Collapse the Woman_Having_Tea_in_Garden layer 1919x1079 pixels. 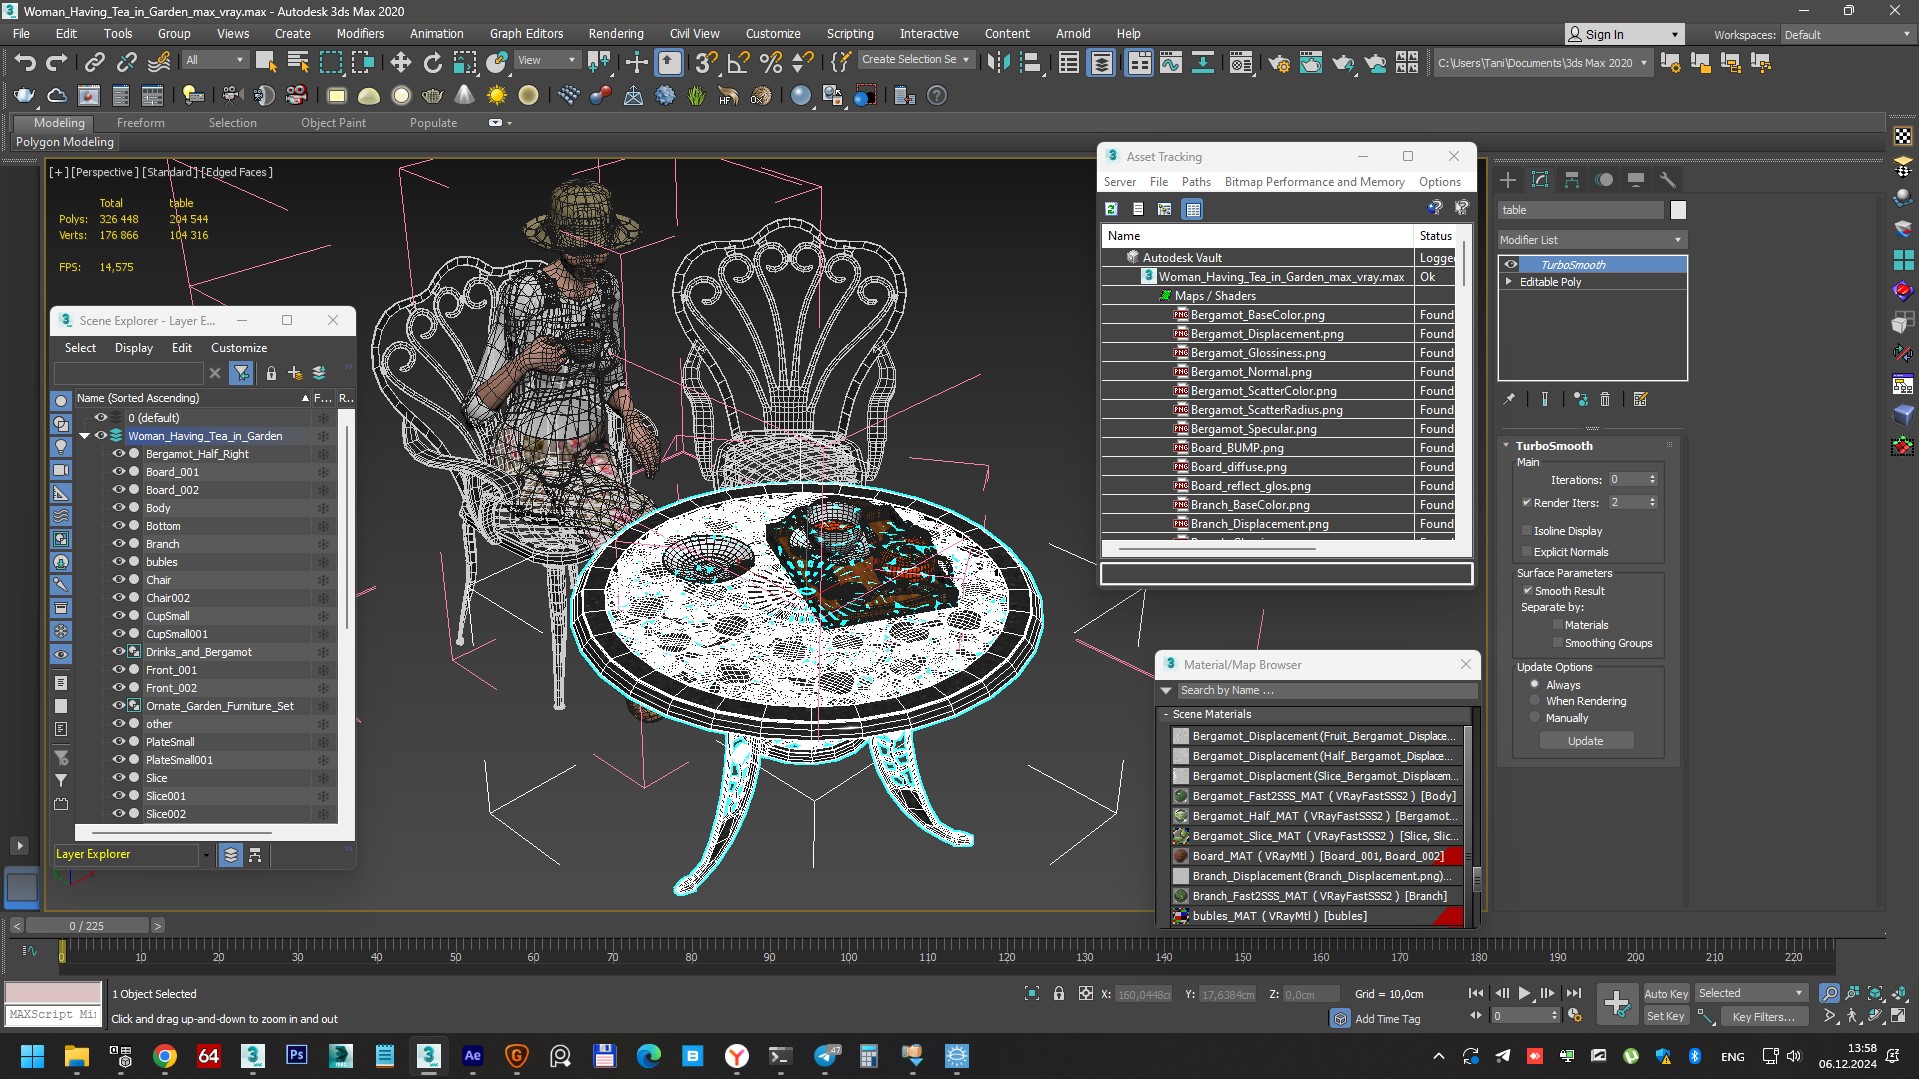coord(85,436)
